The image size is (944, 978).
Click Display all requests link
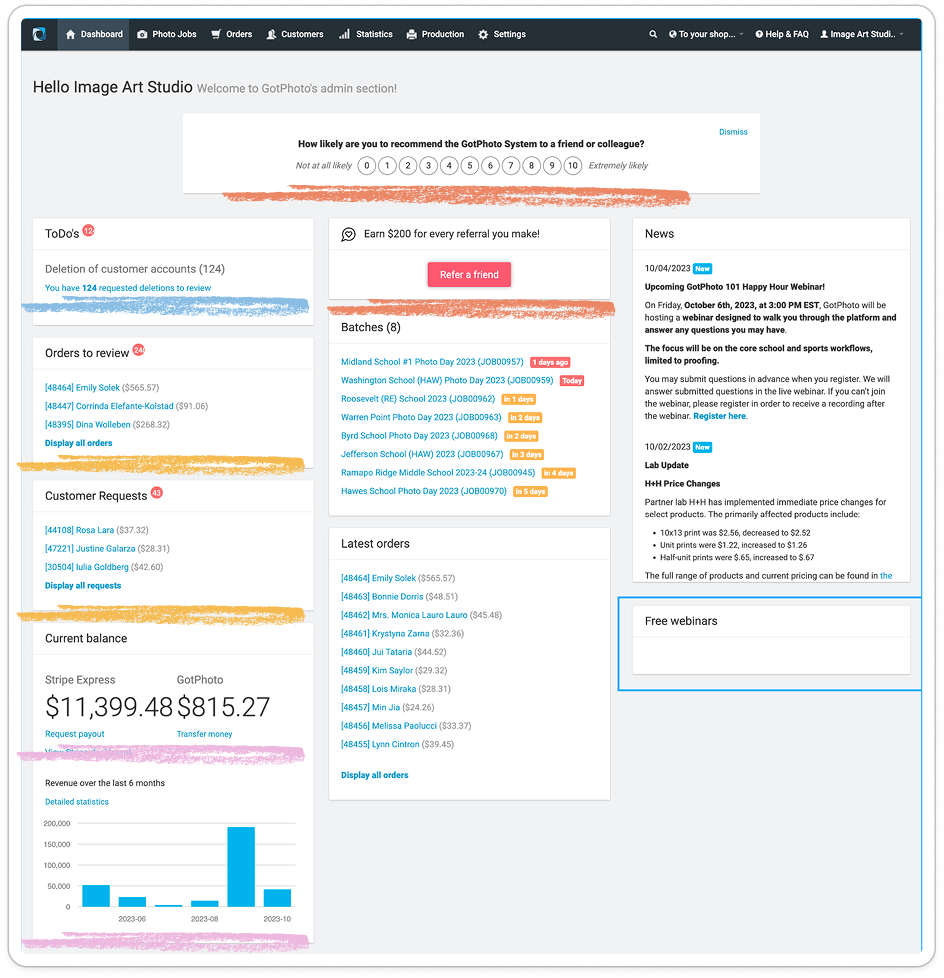[83, 586]
